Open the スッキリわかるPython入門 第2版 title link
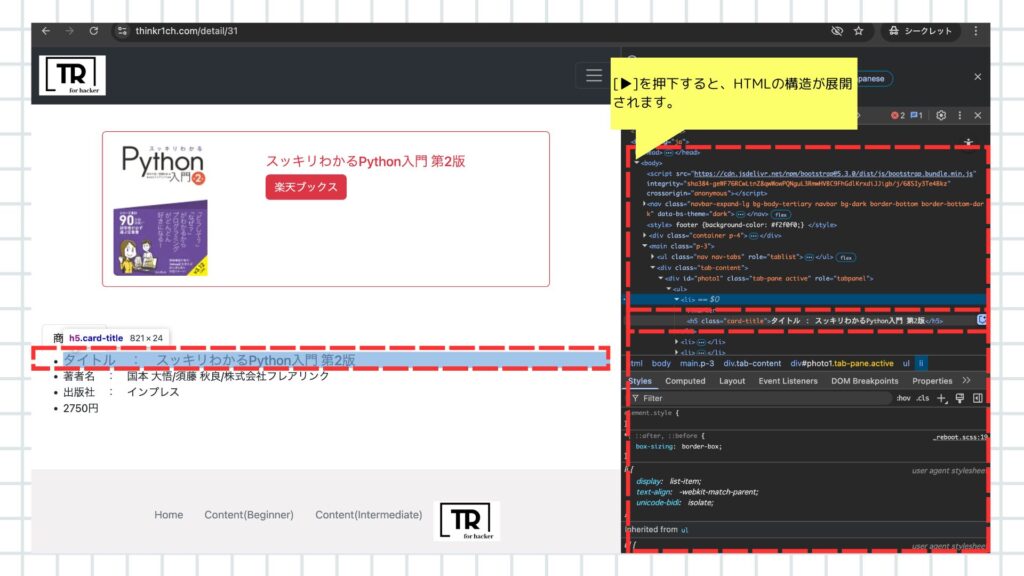The image size is (1024, 576). (365, 161)
